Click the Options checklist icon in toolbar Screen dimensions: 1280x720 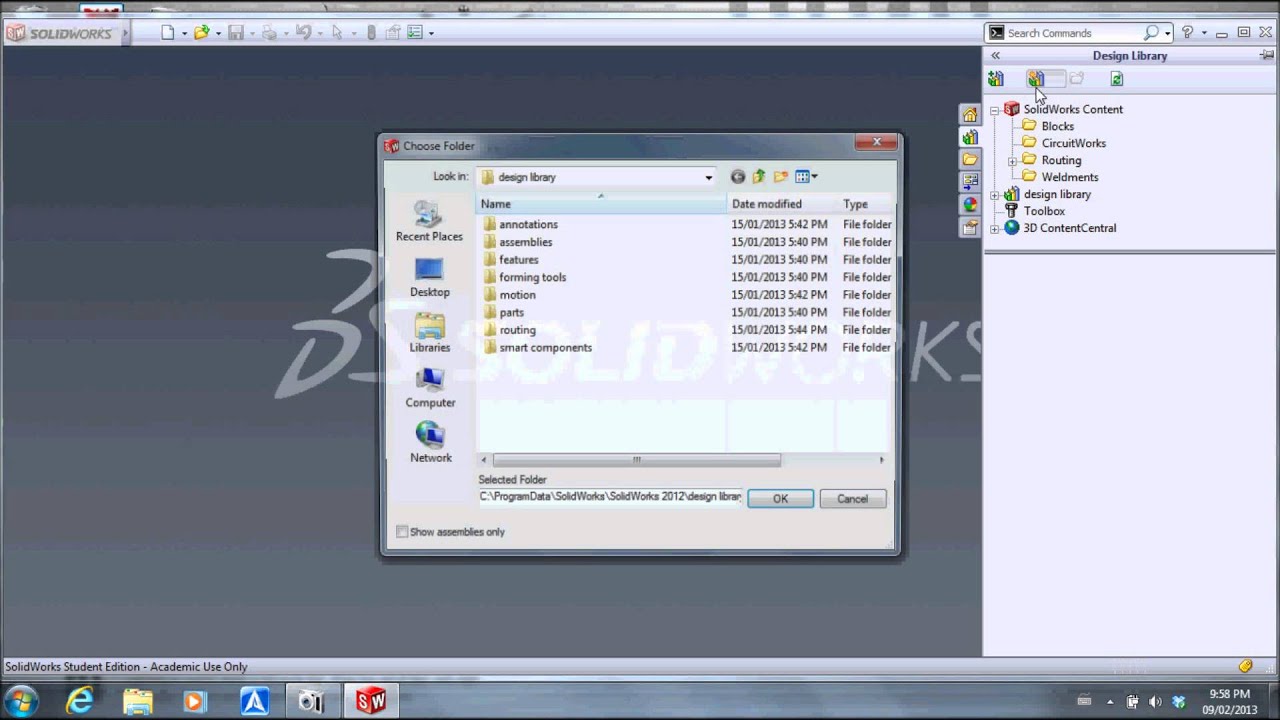click(415, 33)
